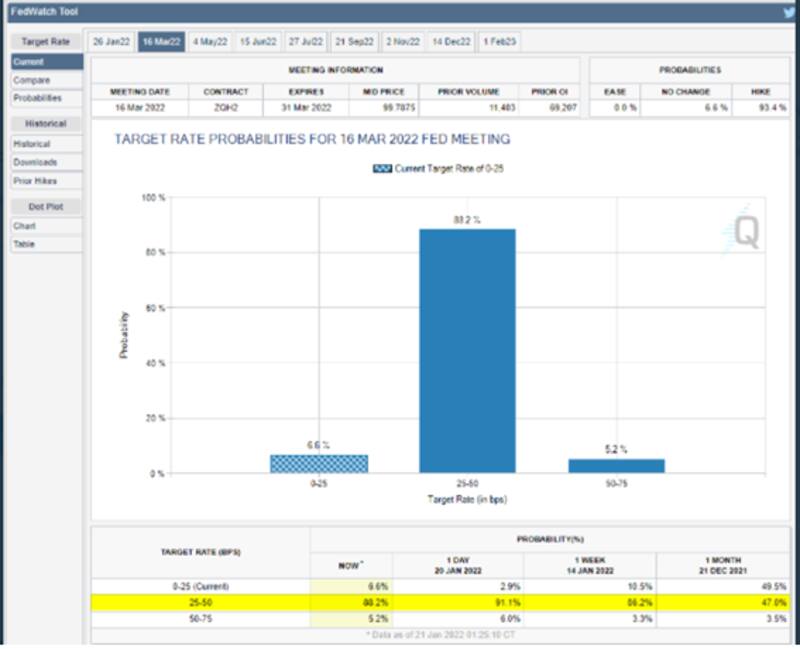800x649 pixels.
Task: Go to Downloads in the sidebar
Action: [x=35, y=162]
